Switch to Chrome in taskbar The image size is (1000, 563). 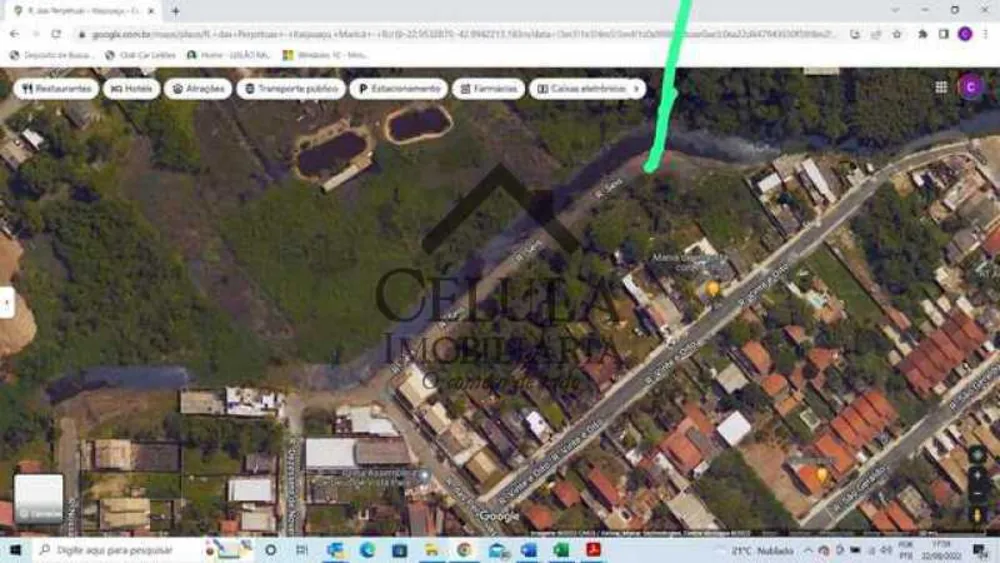[x=464, y=550]
